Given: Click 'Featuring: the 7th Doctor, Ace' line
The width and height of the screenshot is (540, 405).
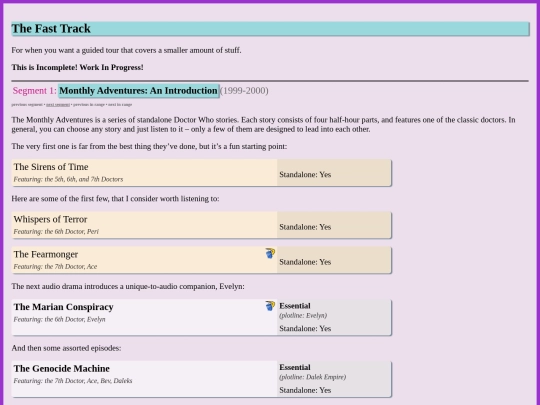Looking at the screenshot, I should pyautogui.click(x=55, y=267).
